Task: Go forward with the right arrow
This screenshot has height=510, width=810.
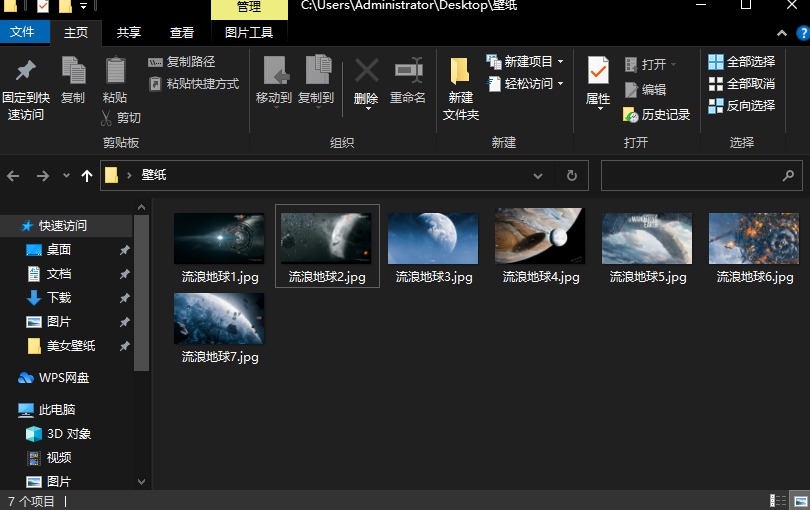Action: [43, 176]
